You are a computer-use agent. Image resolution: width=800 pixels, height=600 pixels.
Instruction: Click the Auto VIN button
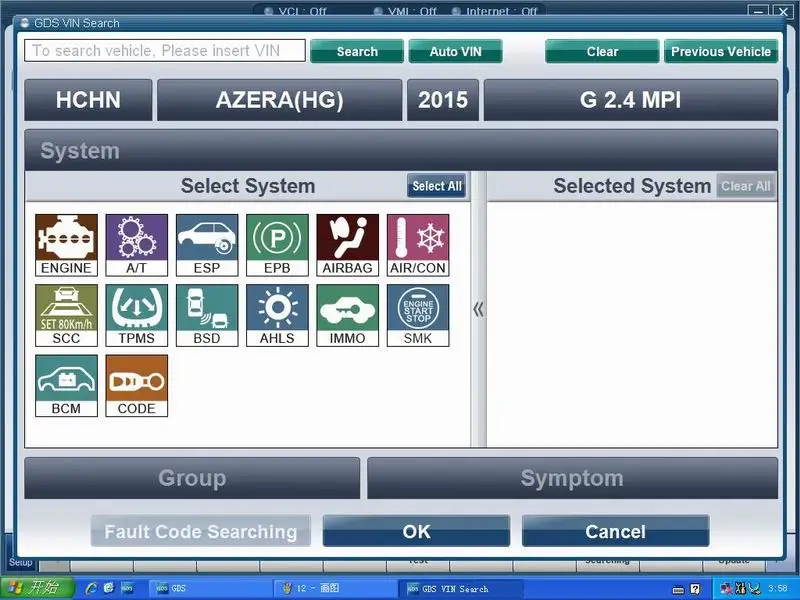coord(456,52)
